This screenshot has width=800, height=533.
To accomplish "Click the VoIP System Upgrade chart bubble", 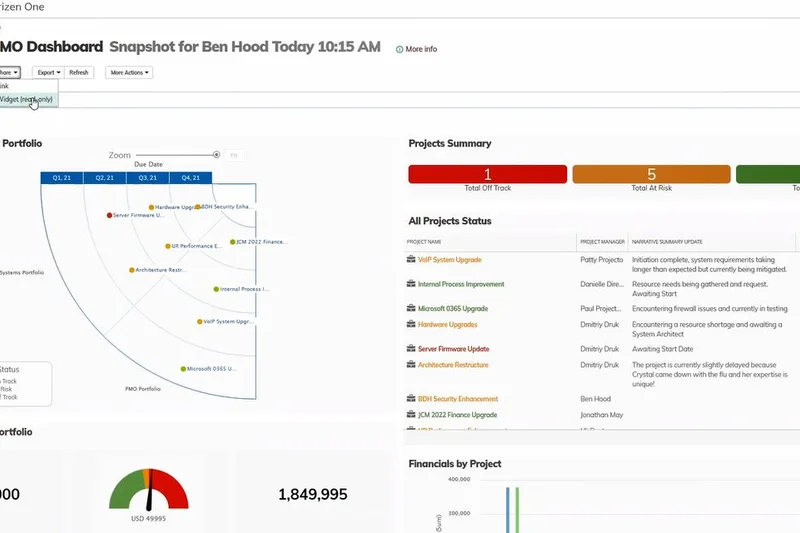I will point(199,322).
